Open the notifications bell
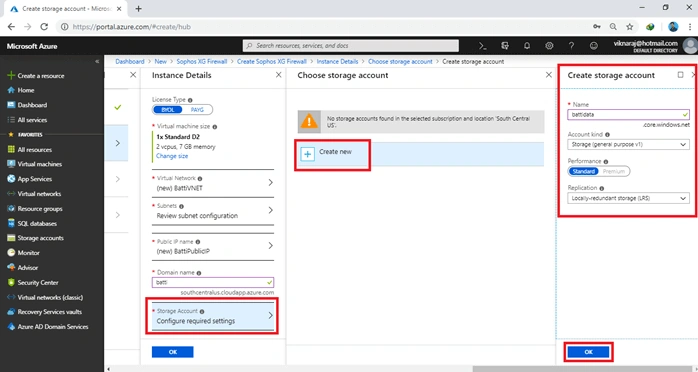 [x=527, y=46]
